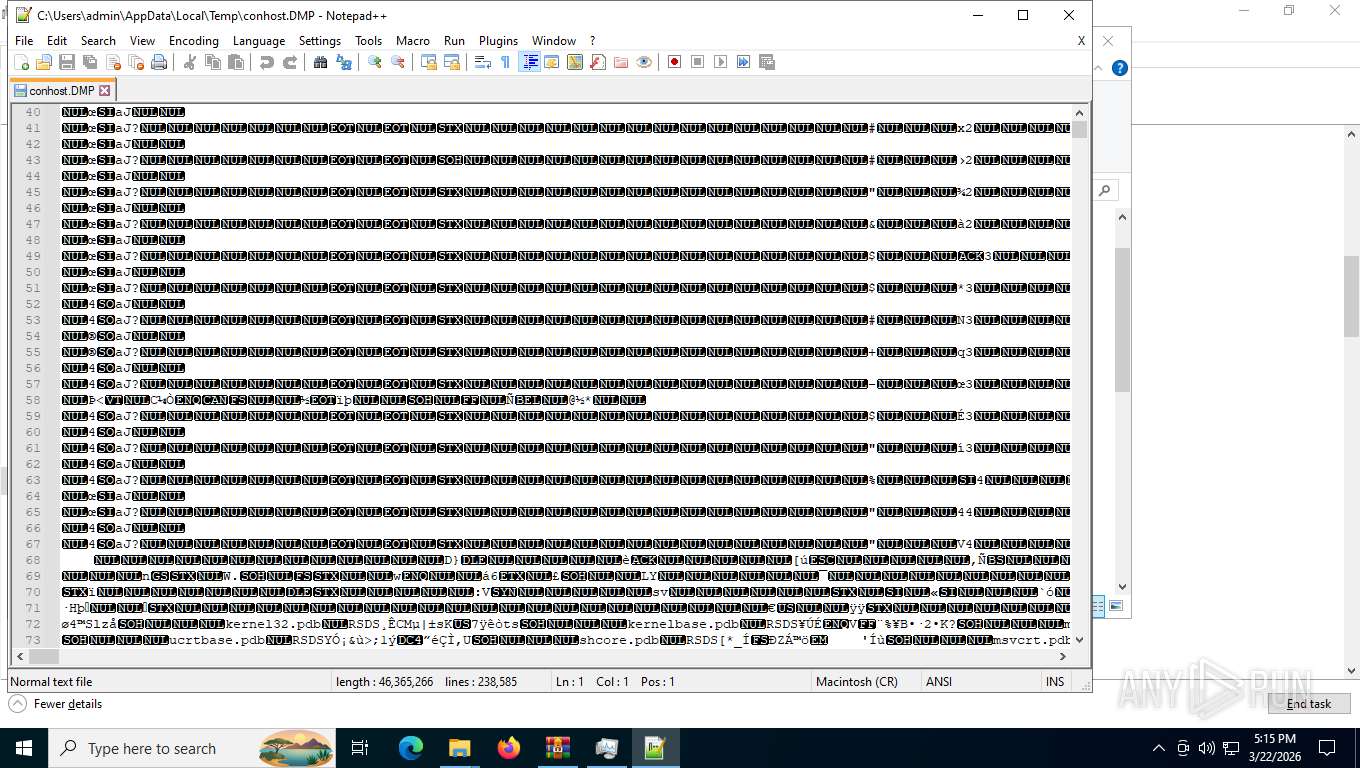1360x768 pixels.
Task: Click the Macintosh (CR) line ending status field
Action: (866, 682)
